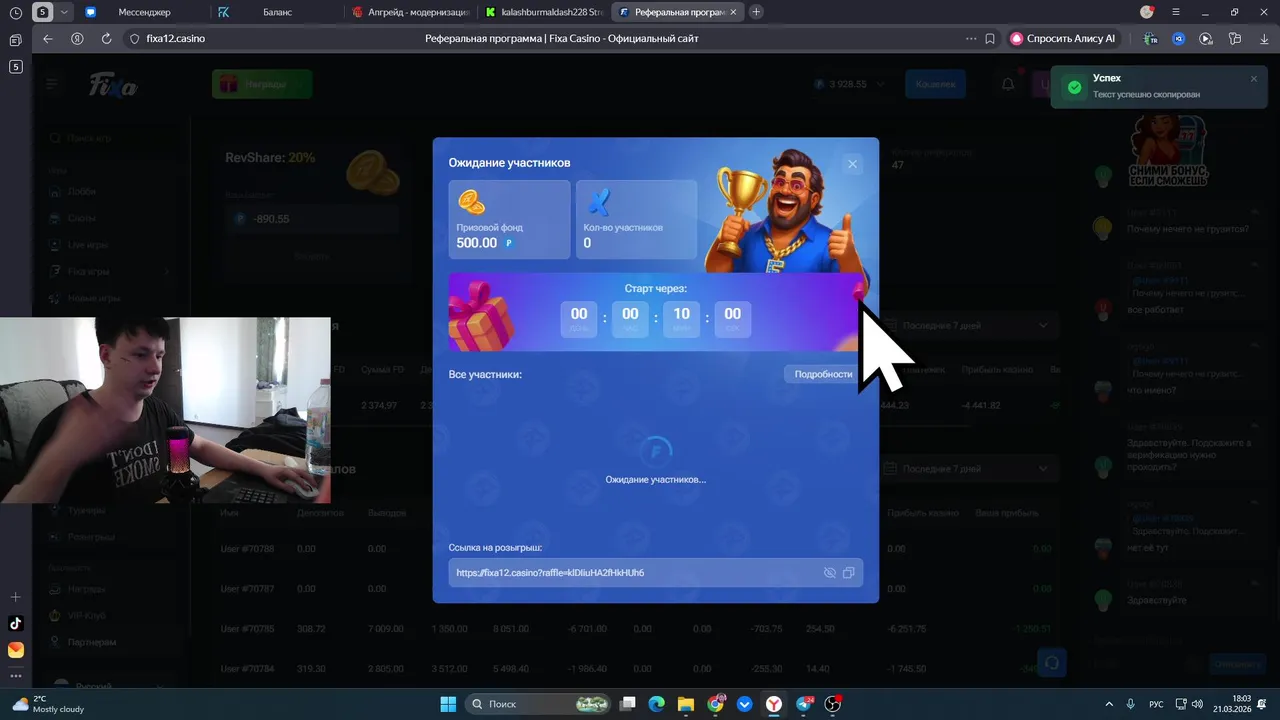The image size is (1280, 720).
Task: Open the volume tray icon
Action: 1197,704
